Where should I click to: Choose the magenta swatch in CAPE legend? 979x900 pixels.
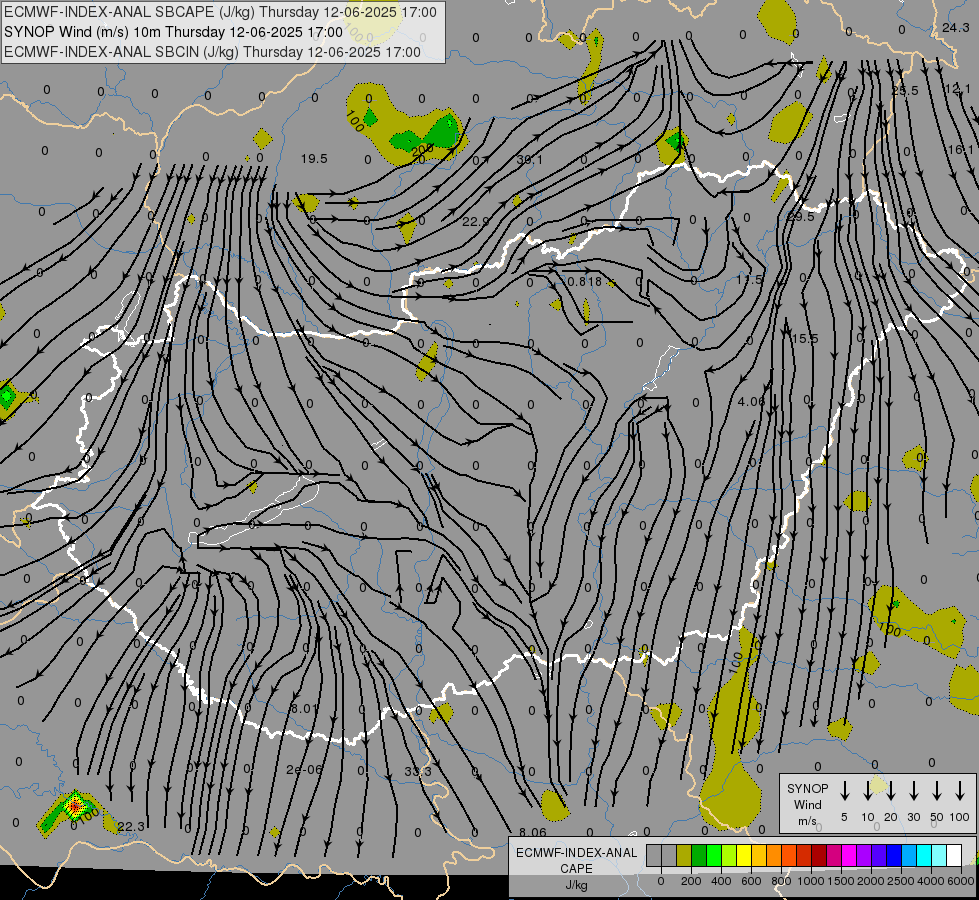tap(849, 856)
